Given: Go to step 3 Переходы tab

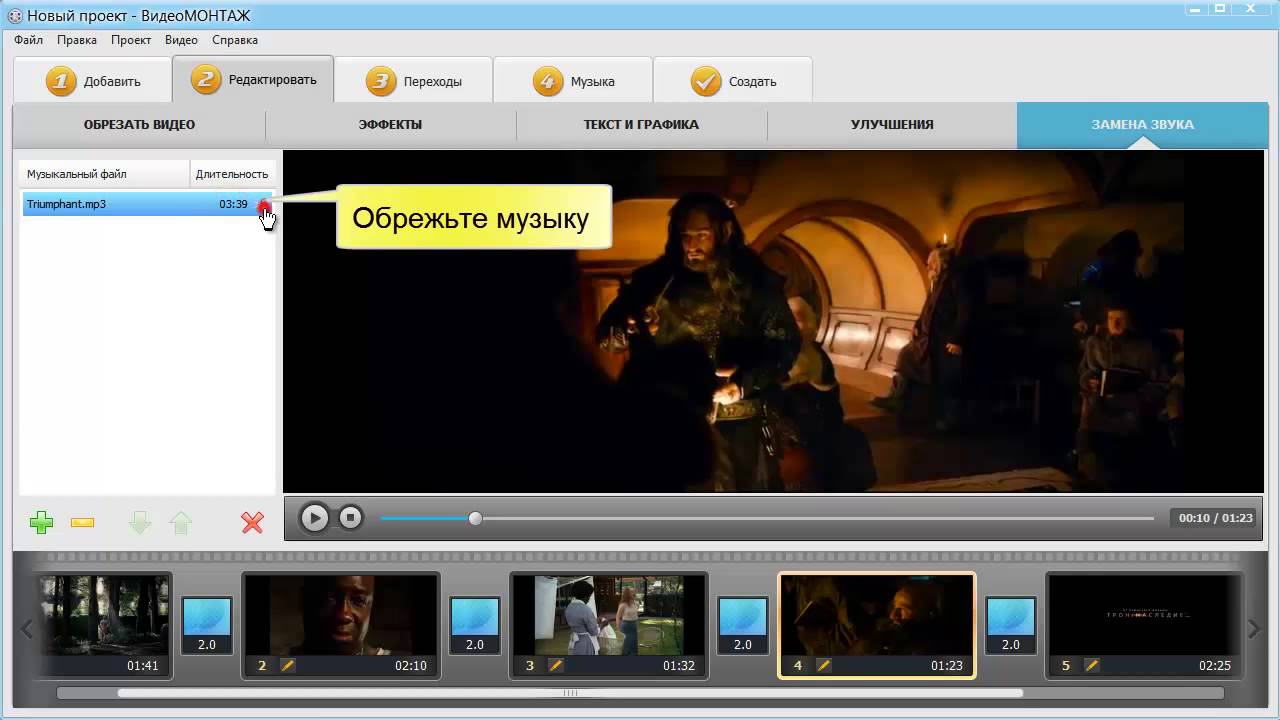Looking at the screenshot, I should pyautogui.click(x=413, y=81).
